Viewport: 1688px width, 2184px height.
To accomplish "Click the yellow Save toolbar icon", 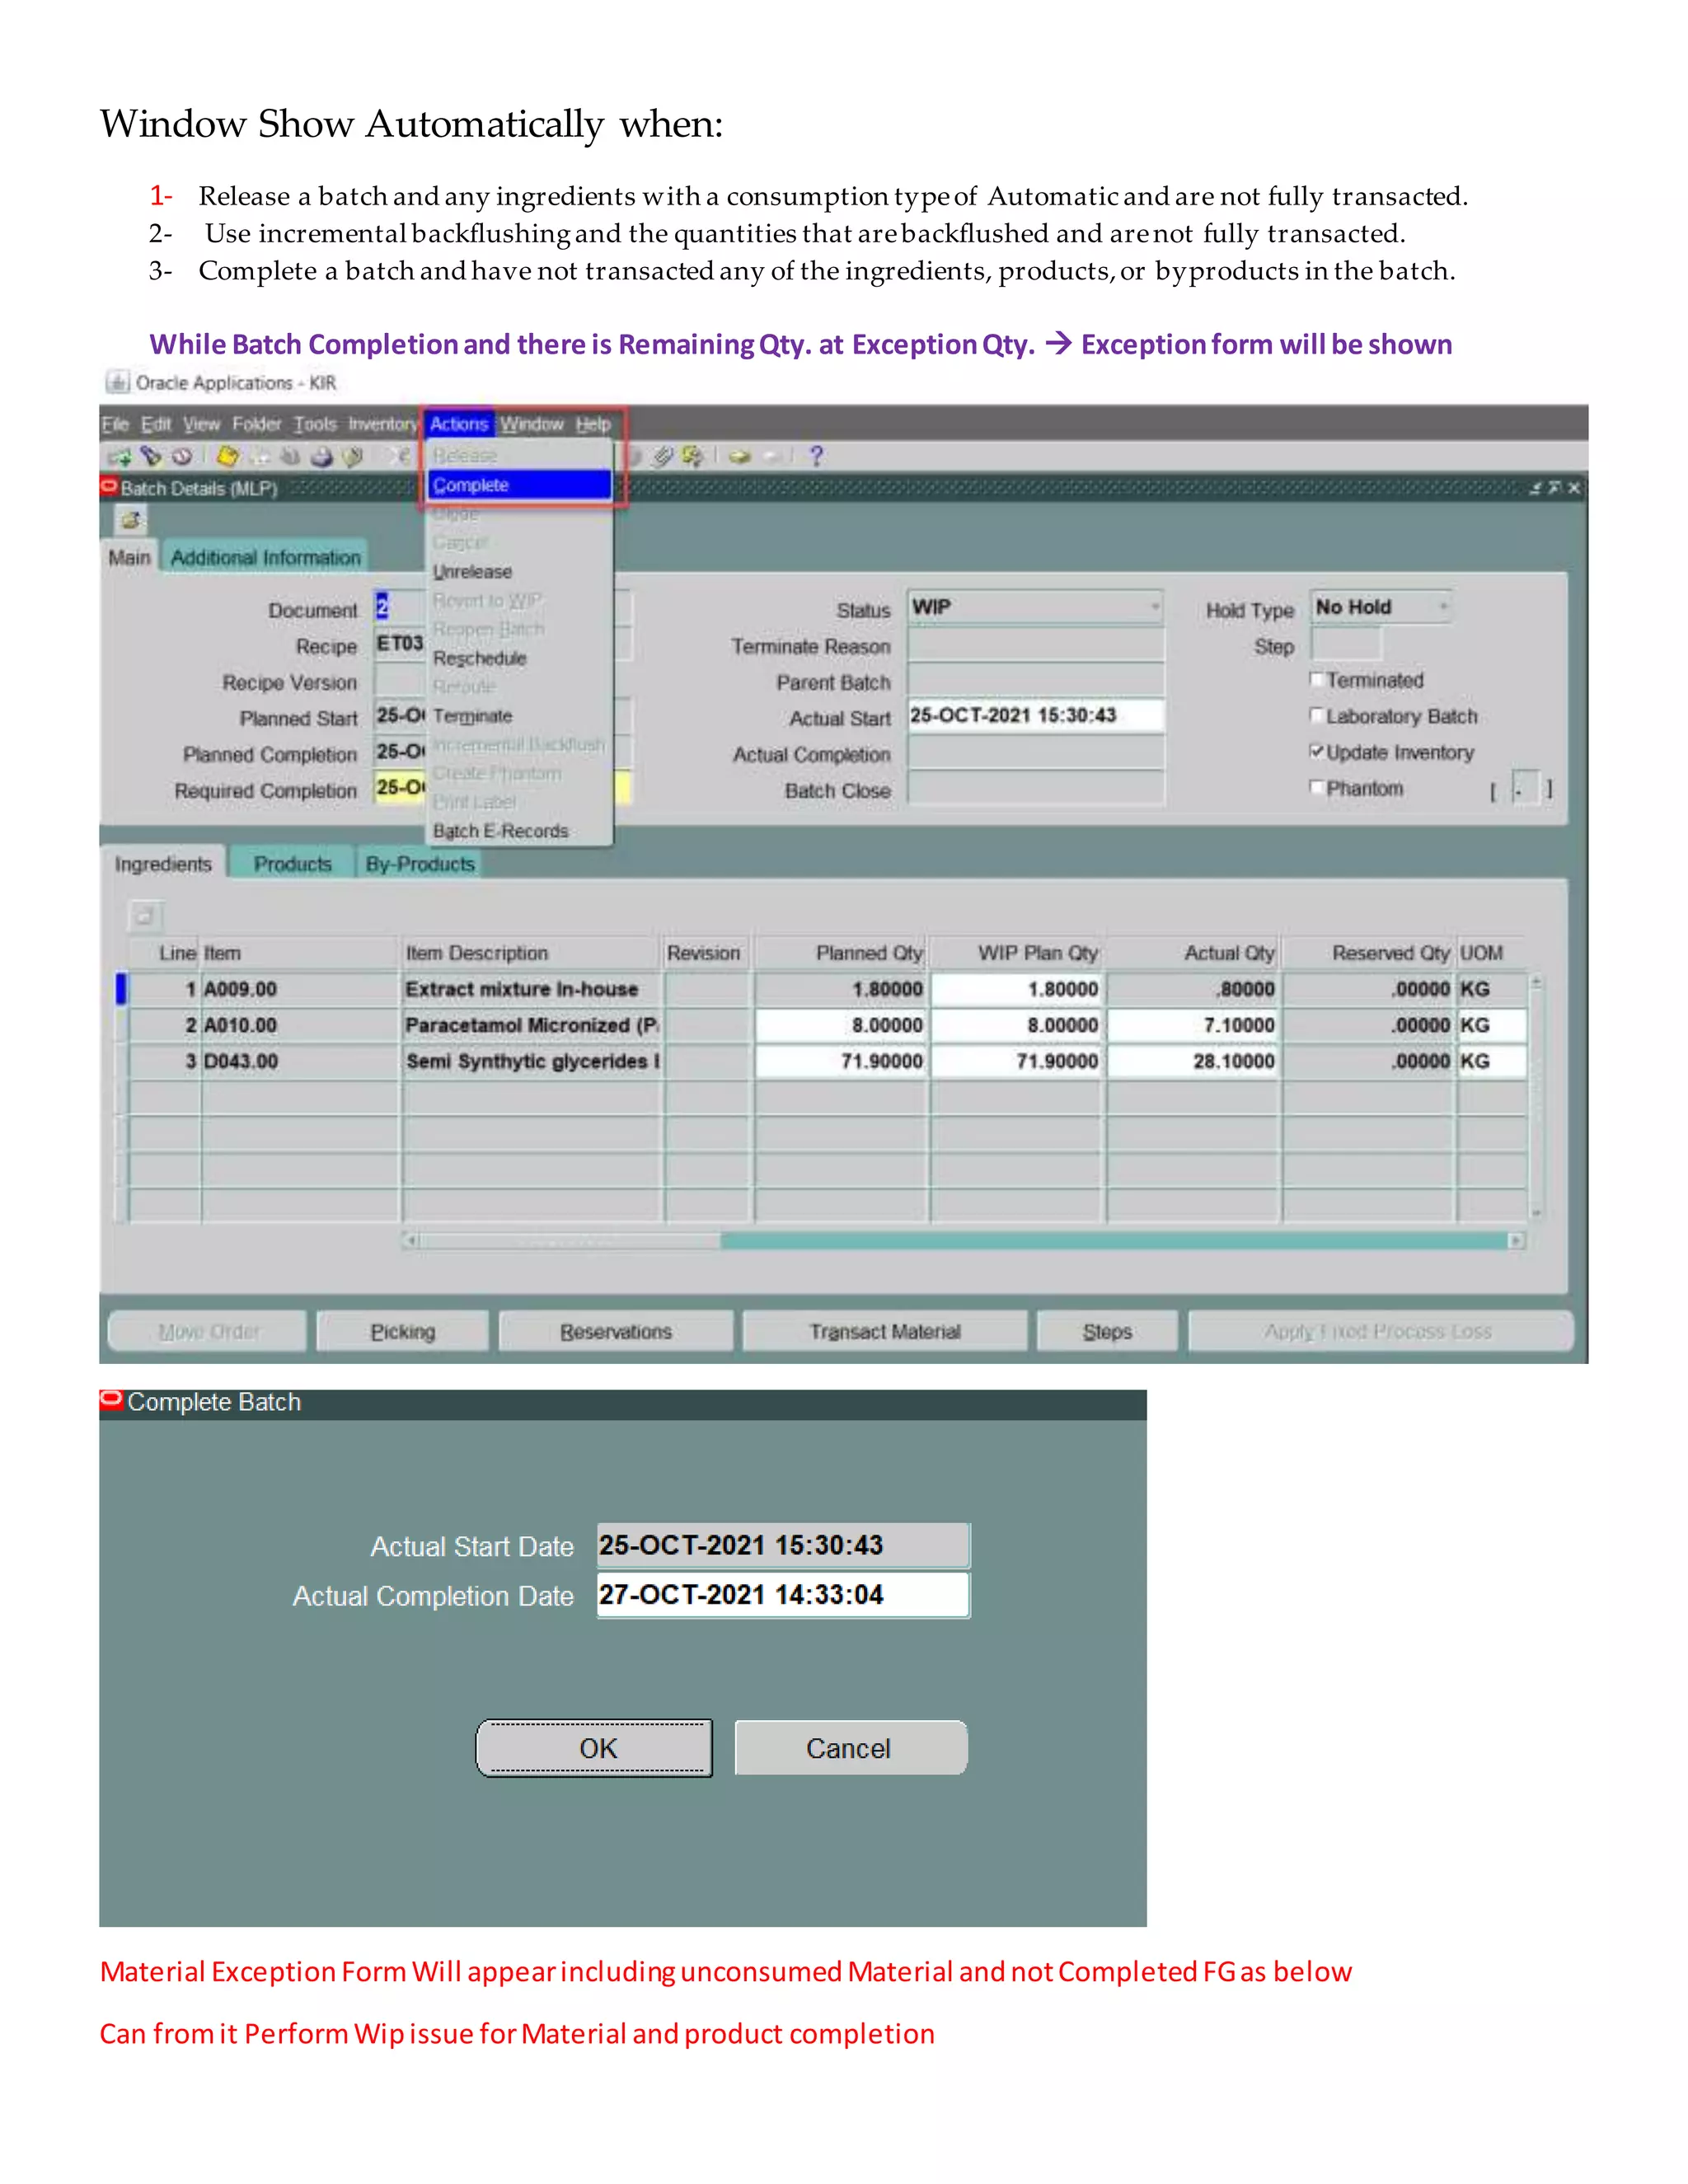I will point(228,457).
